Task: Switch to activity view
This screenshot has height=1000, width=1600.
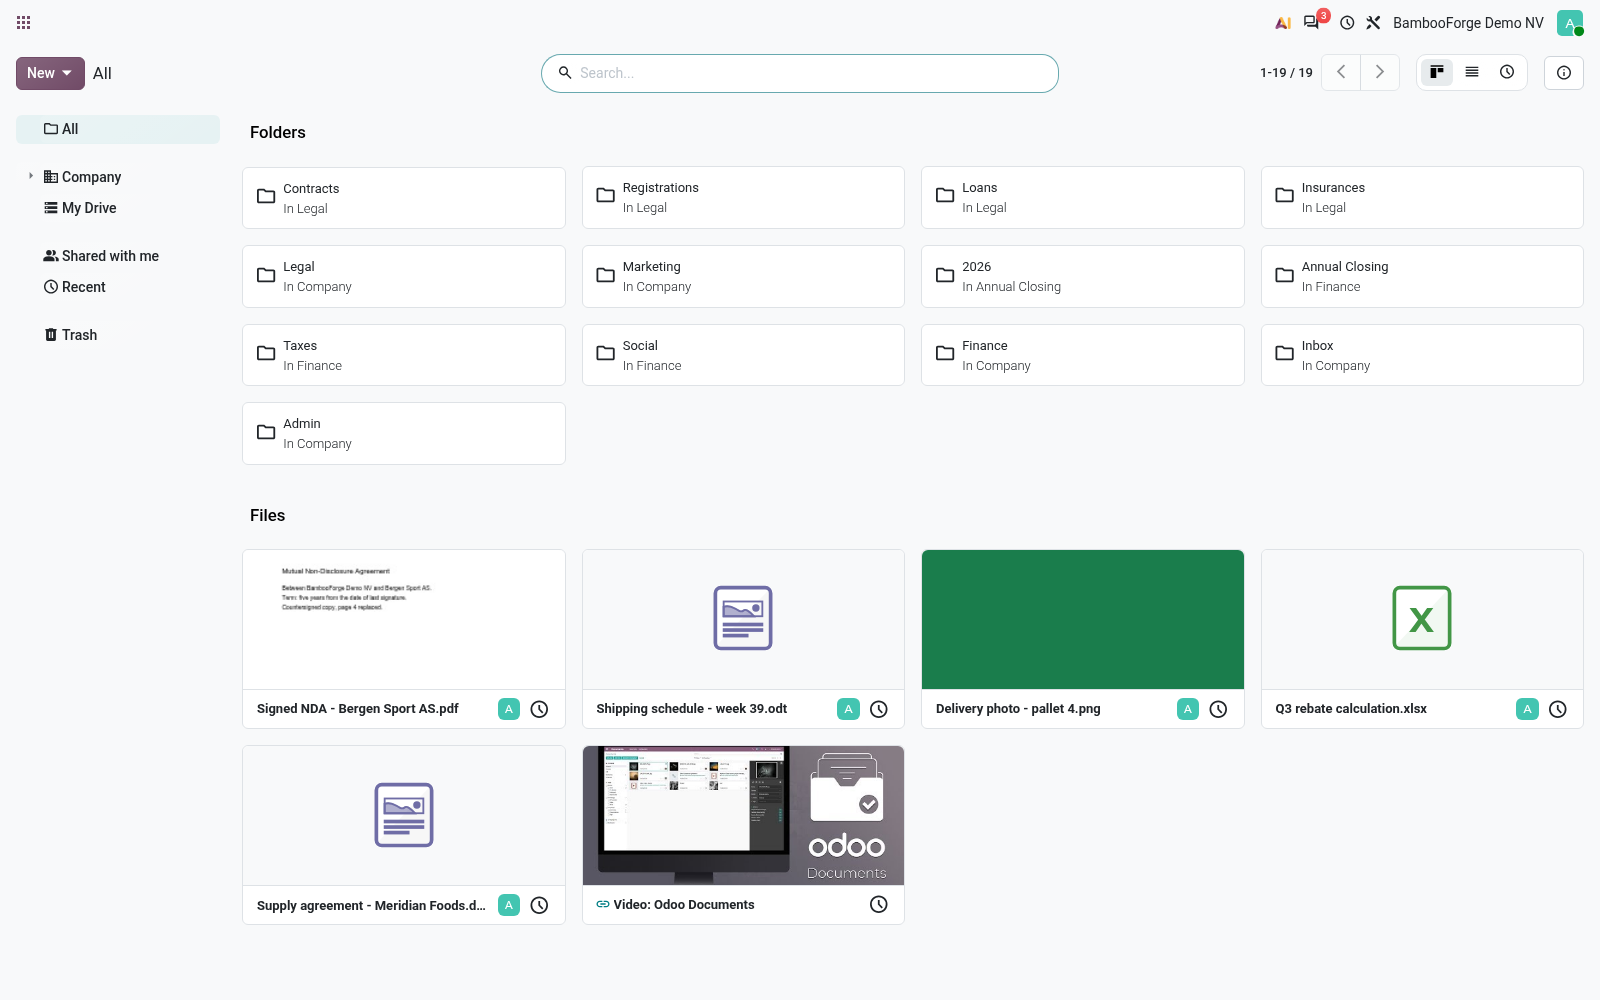Action: tap(1507, 72)
